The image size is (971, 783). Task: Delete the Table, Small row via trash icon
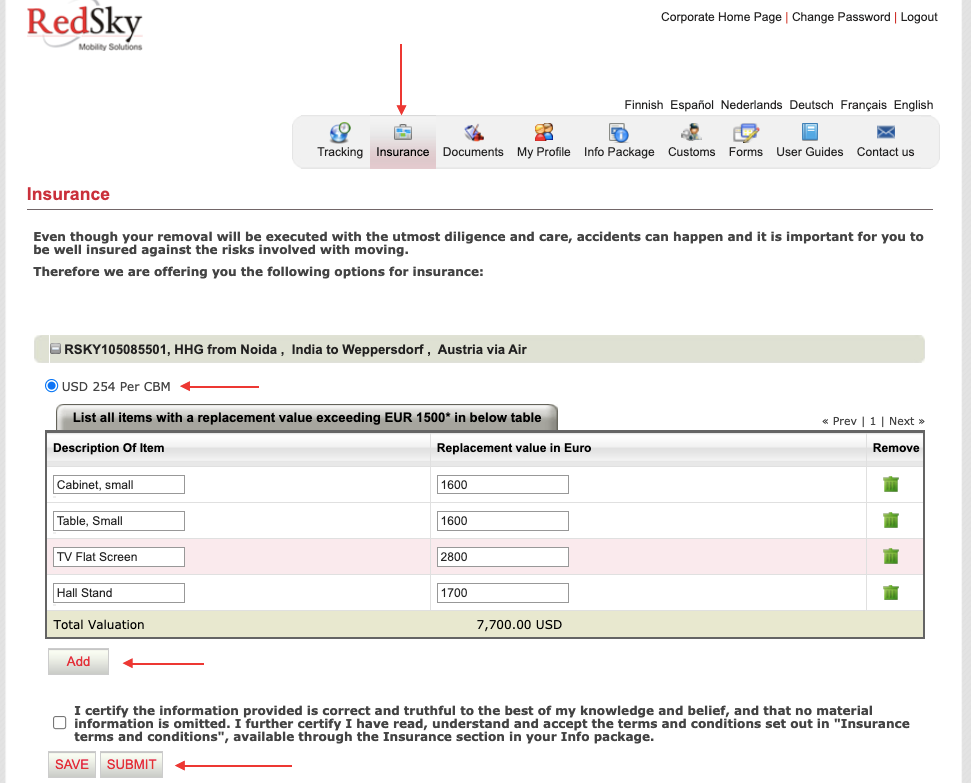[890, 520]
